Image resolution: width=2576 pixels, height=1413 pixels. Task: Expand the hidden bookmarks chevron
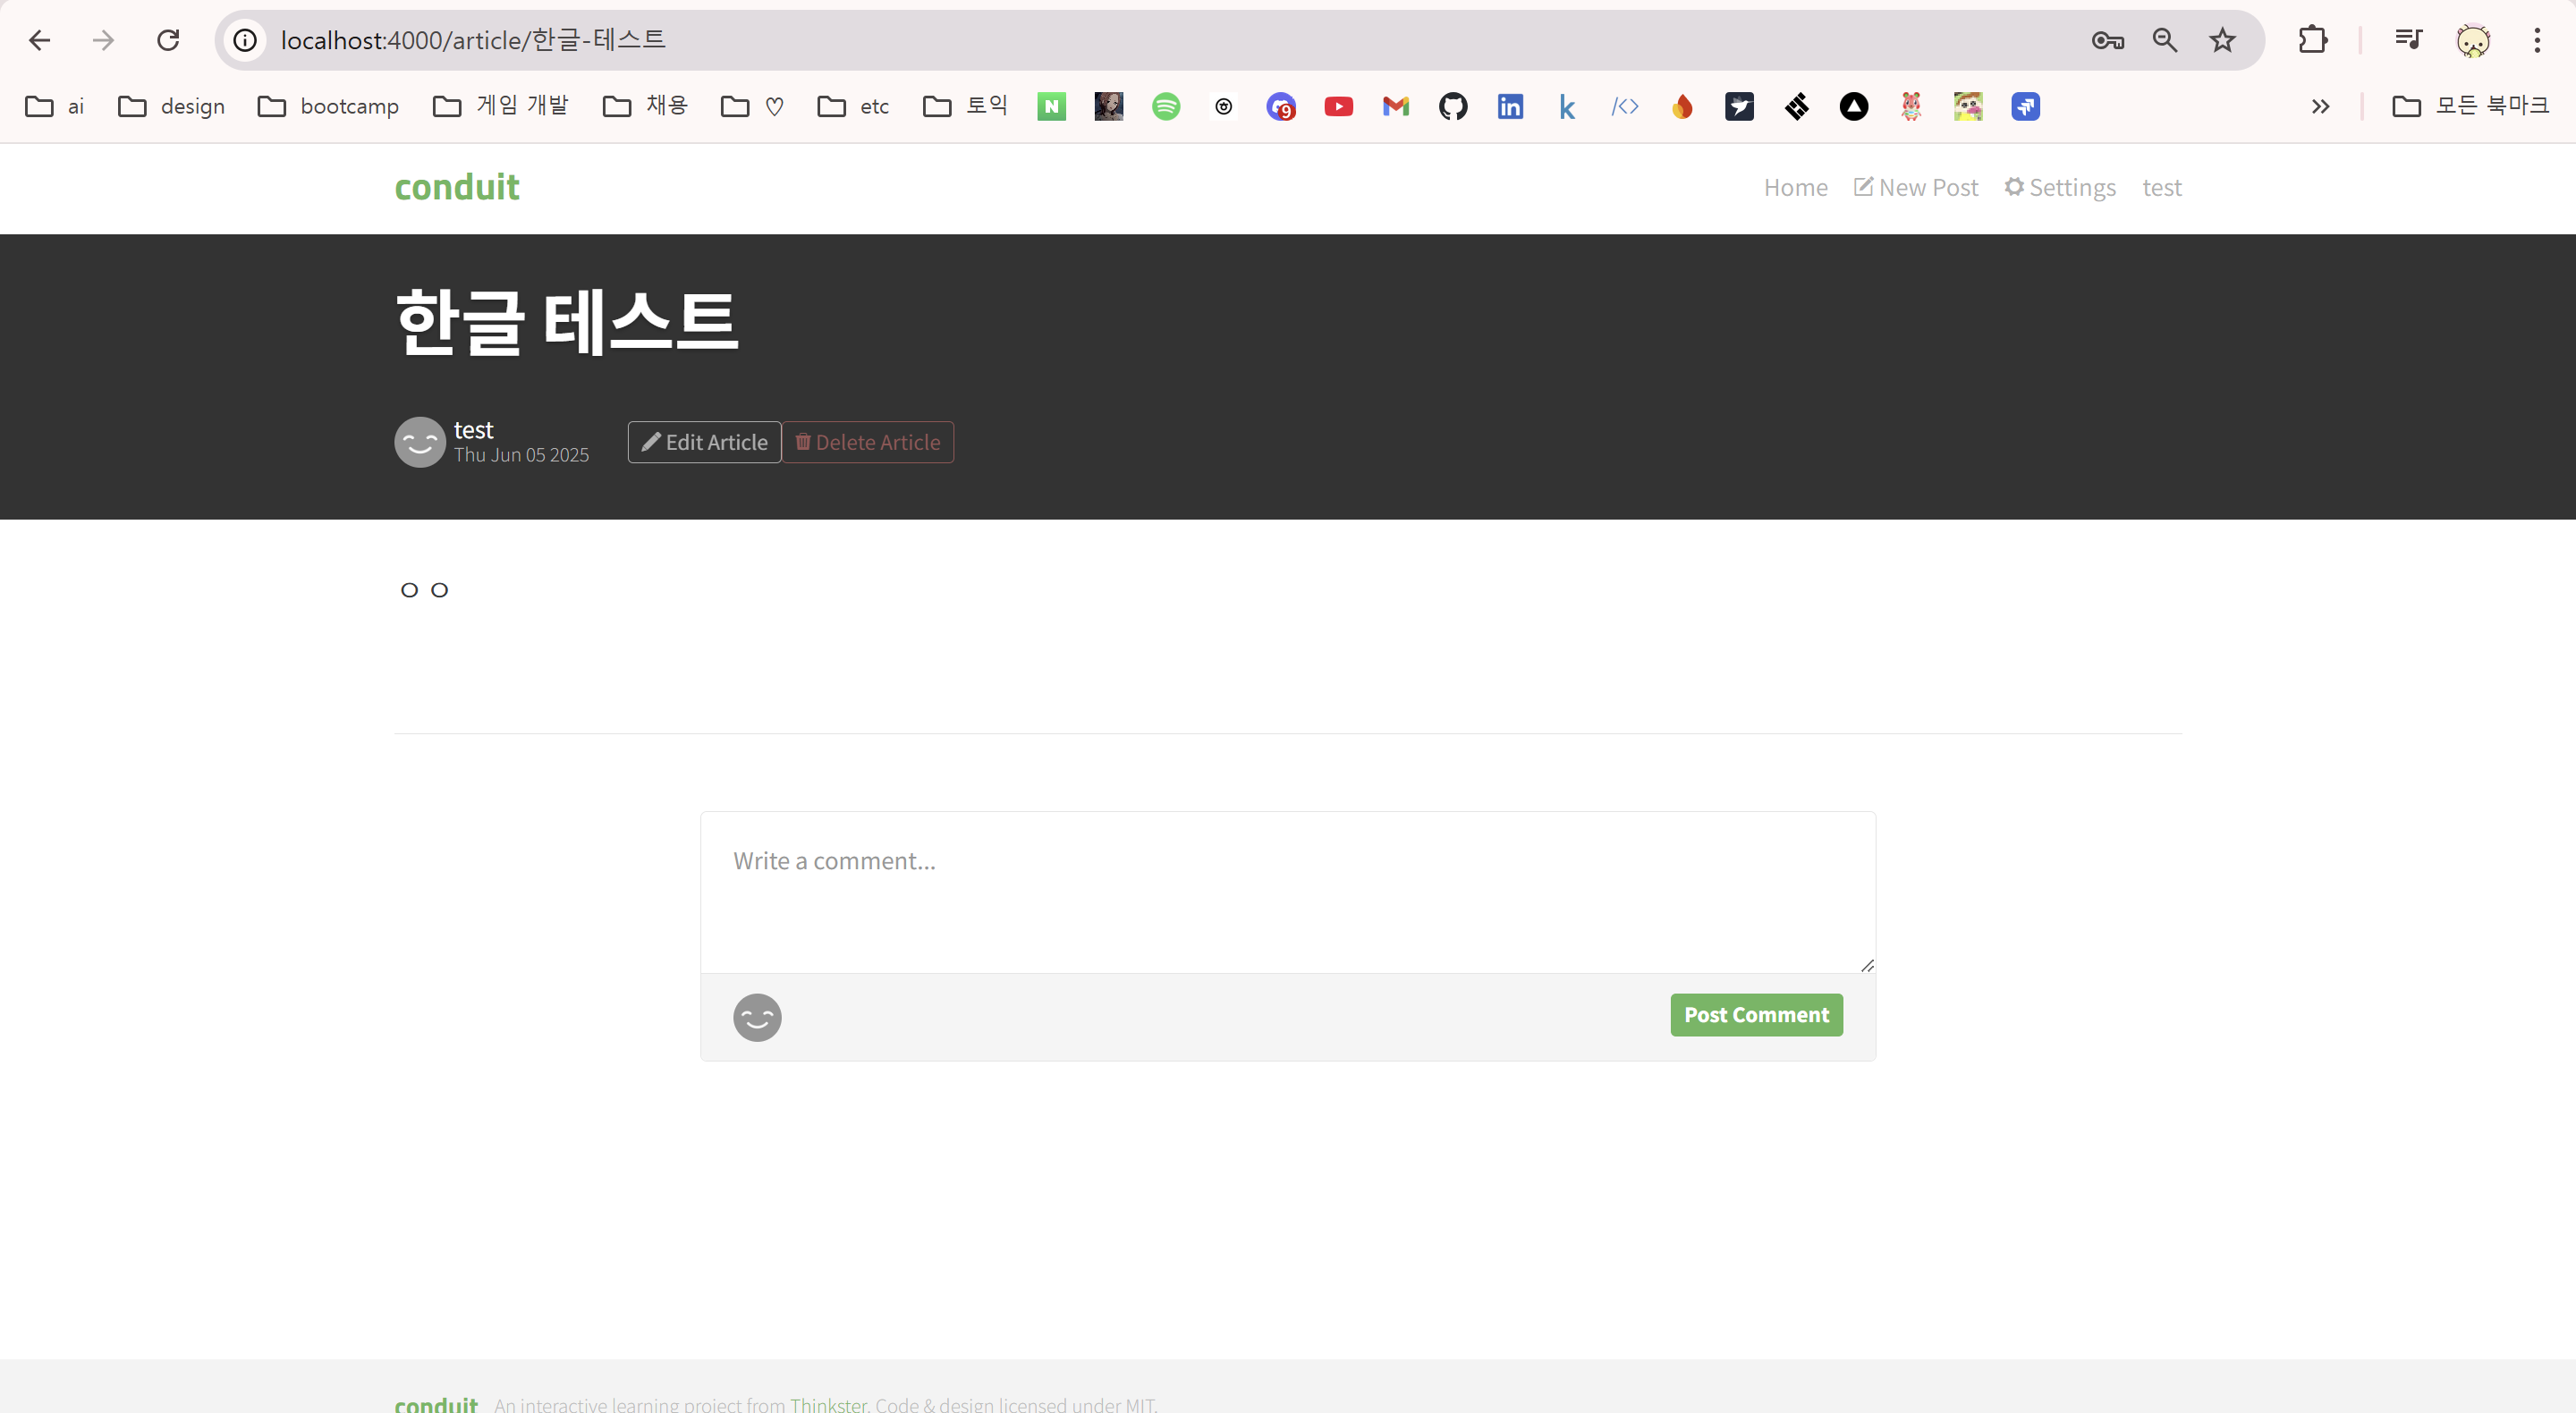(2321, 106)
